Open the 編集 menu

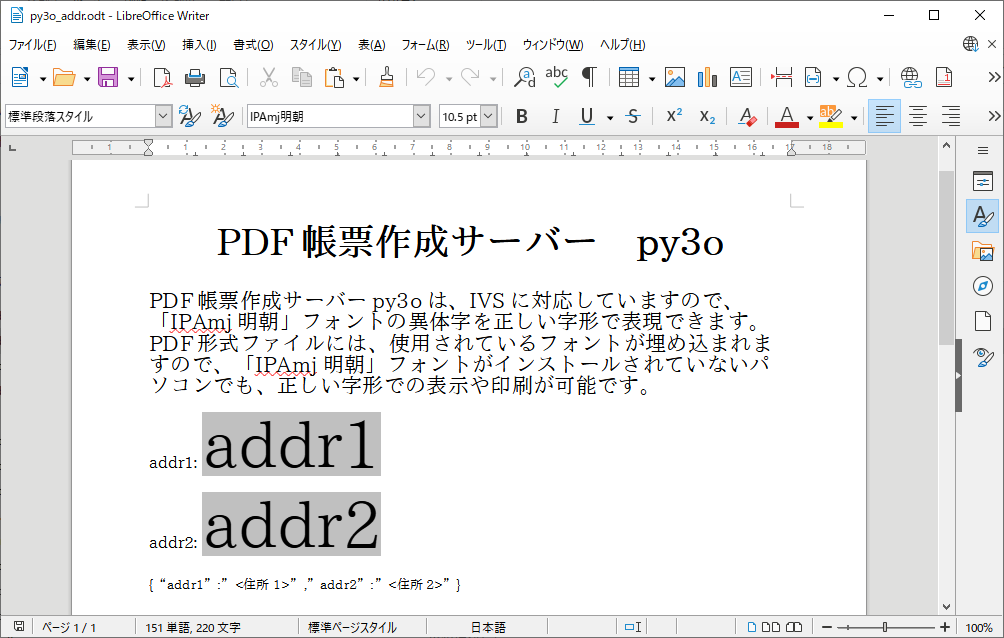point(92,44)
